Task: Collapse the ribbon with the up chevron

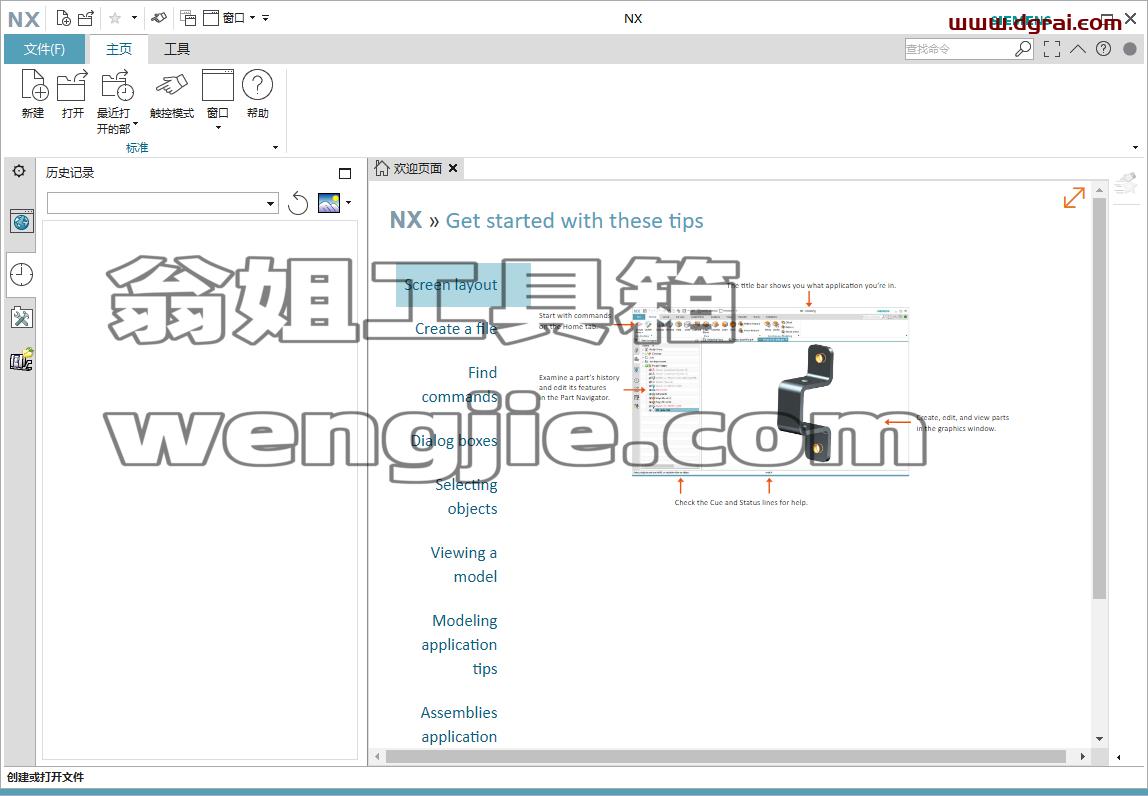Action: point(1078,49)
